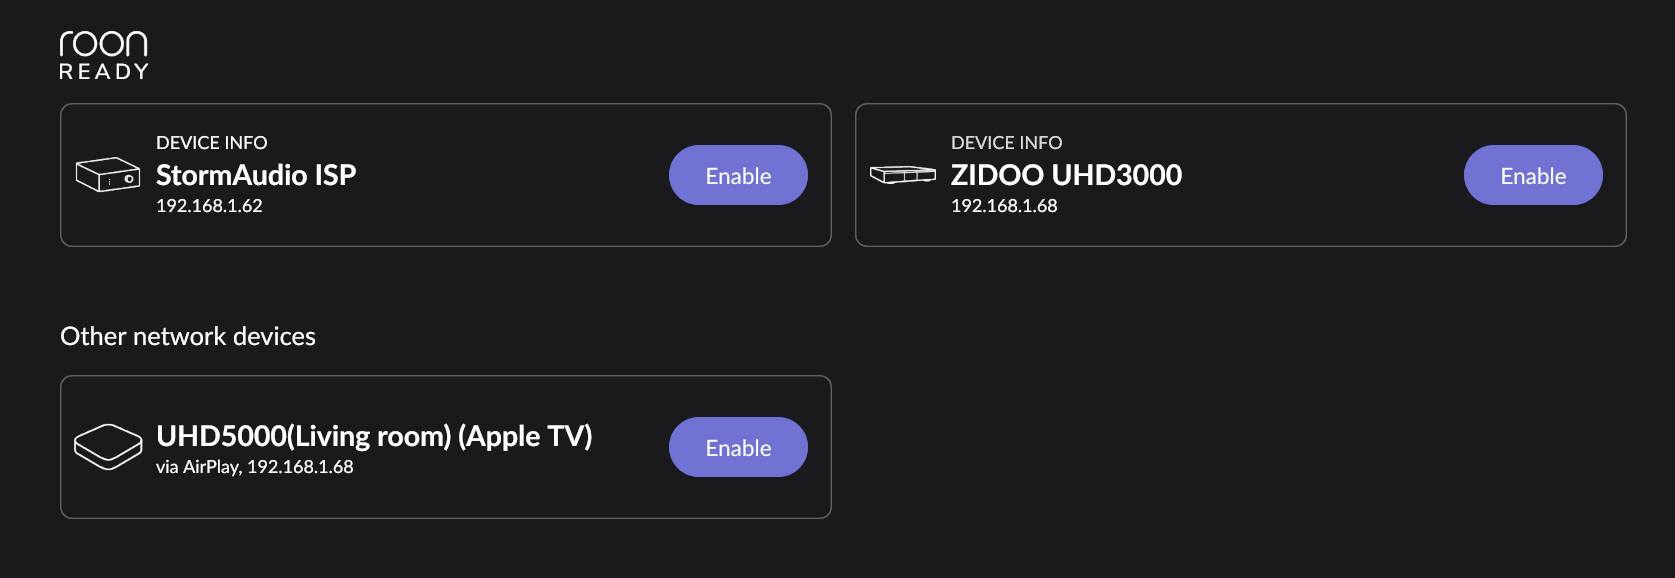Viewport: 1675px width, 578px height.
Task: Click IP address under ZIDOO UHD3000
Action: pos(1004,206)
